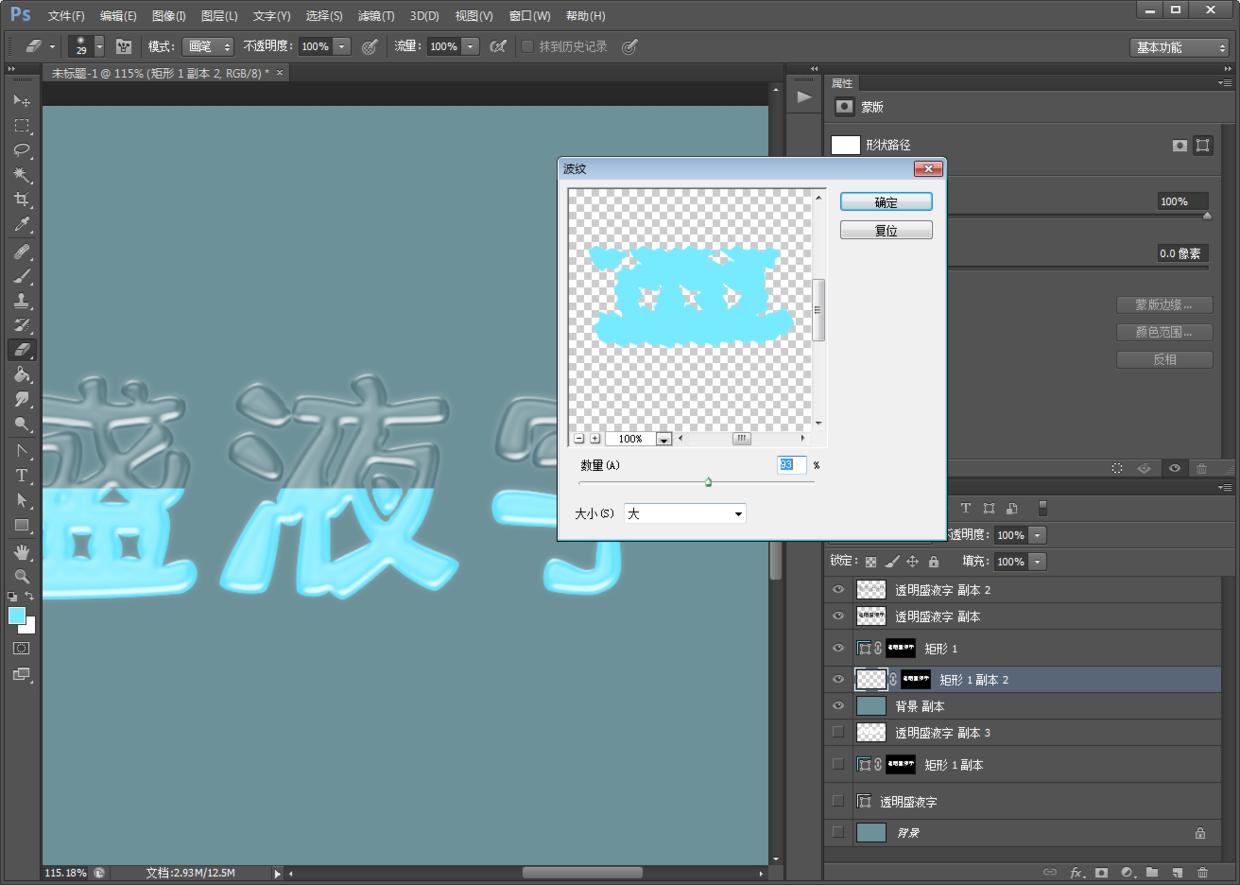Click the Eyedropper tool

(21, 224)
